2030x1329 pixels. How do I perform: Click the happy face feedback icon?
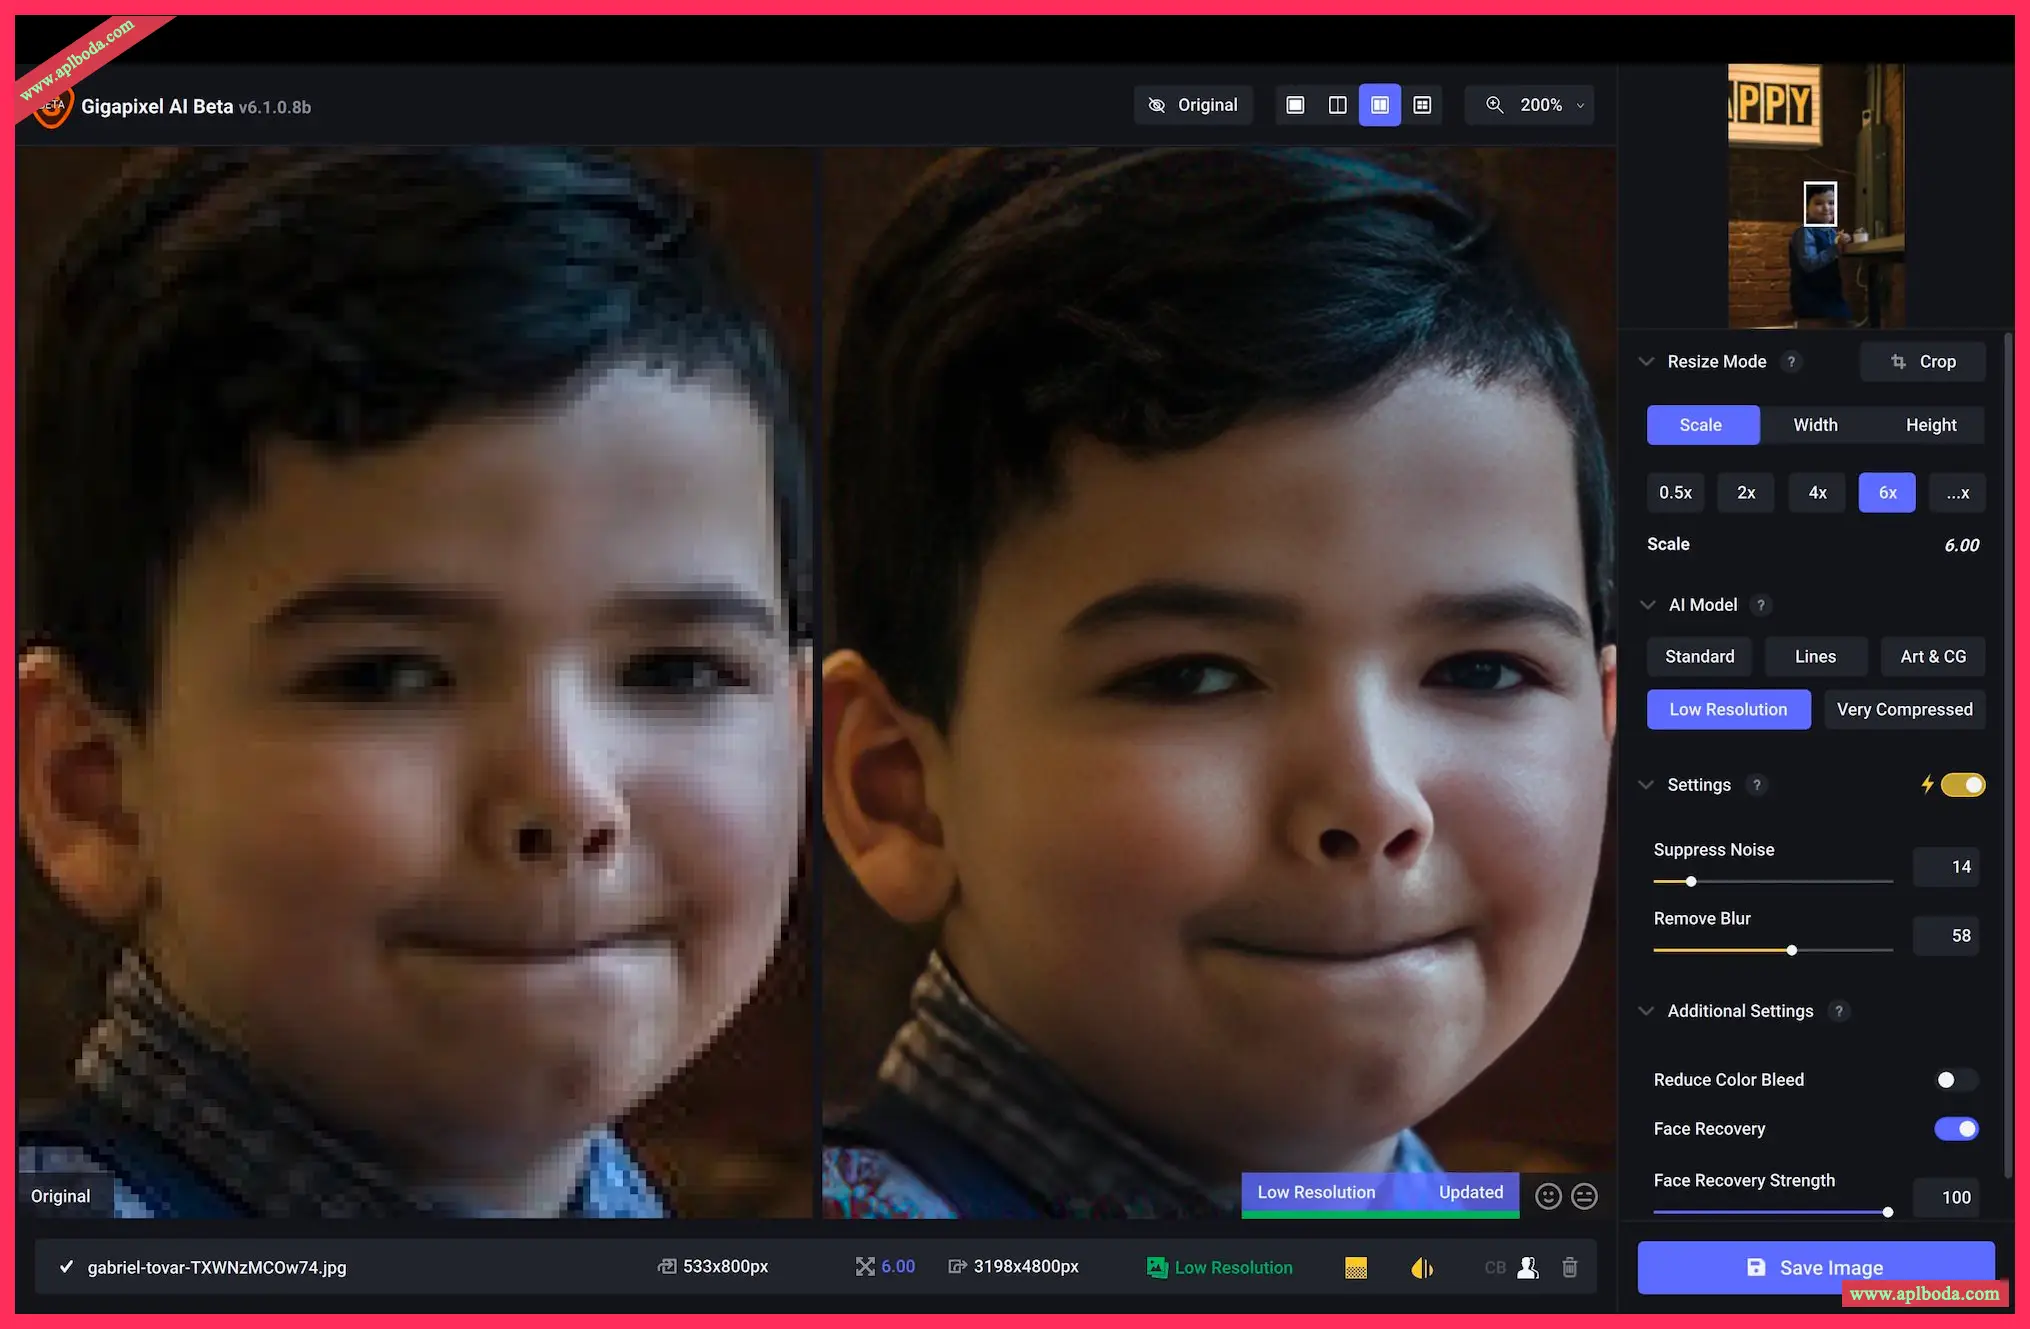click(x=1548, y=1196)
